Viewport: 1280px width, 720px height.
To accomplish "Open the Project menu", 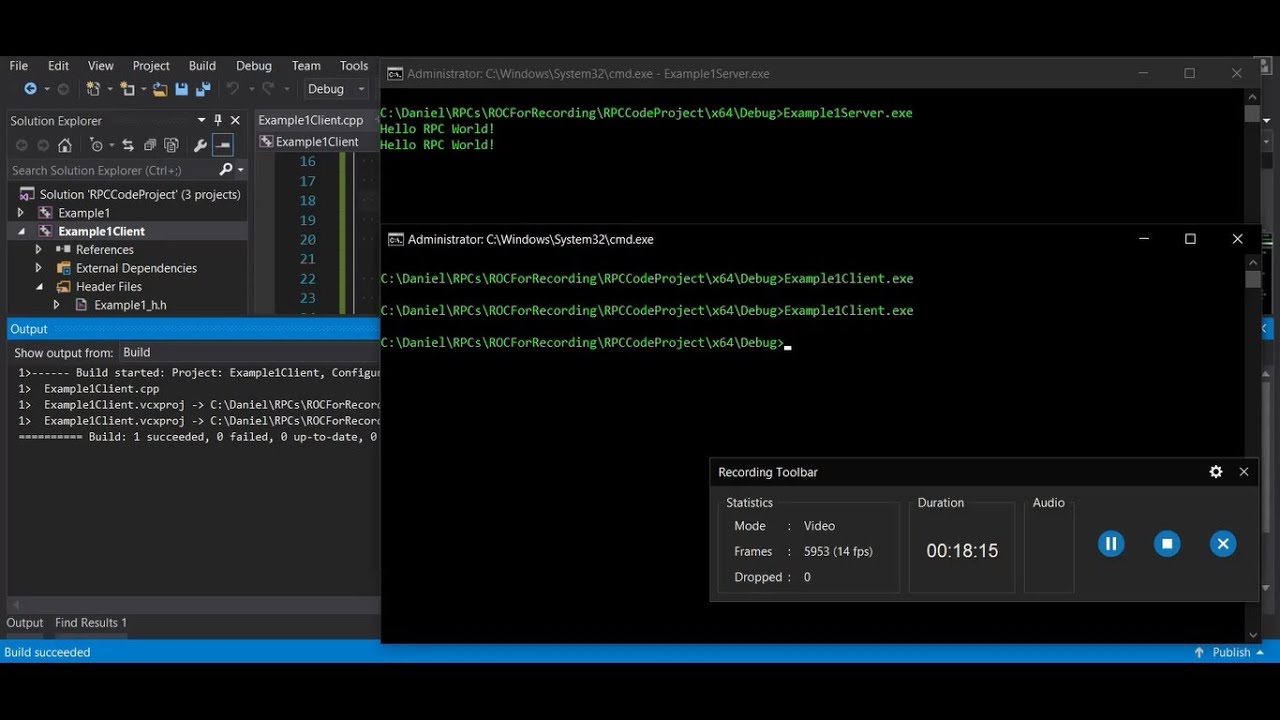I will 151,65.
